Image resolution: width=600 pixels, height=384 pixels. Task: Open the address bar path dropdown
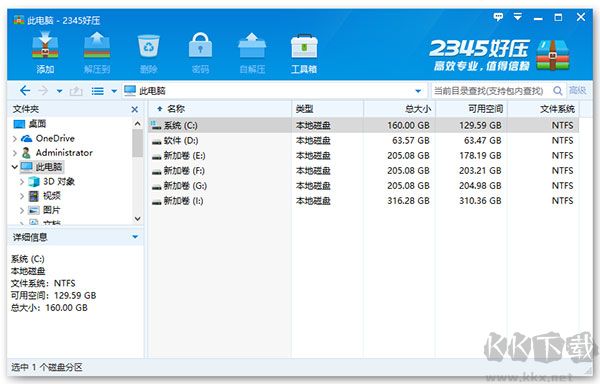point(418,91)
